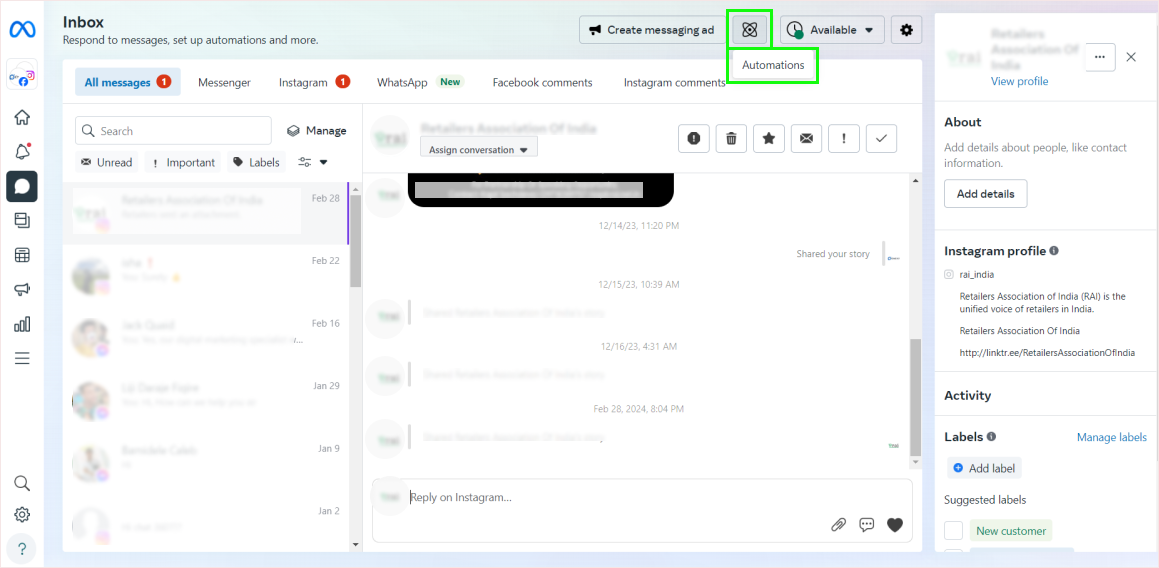Click the Automations tooltip label
This screenshot has height=568, width=1159.
tap(773, 65)
